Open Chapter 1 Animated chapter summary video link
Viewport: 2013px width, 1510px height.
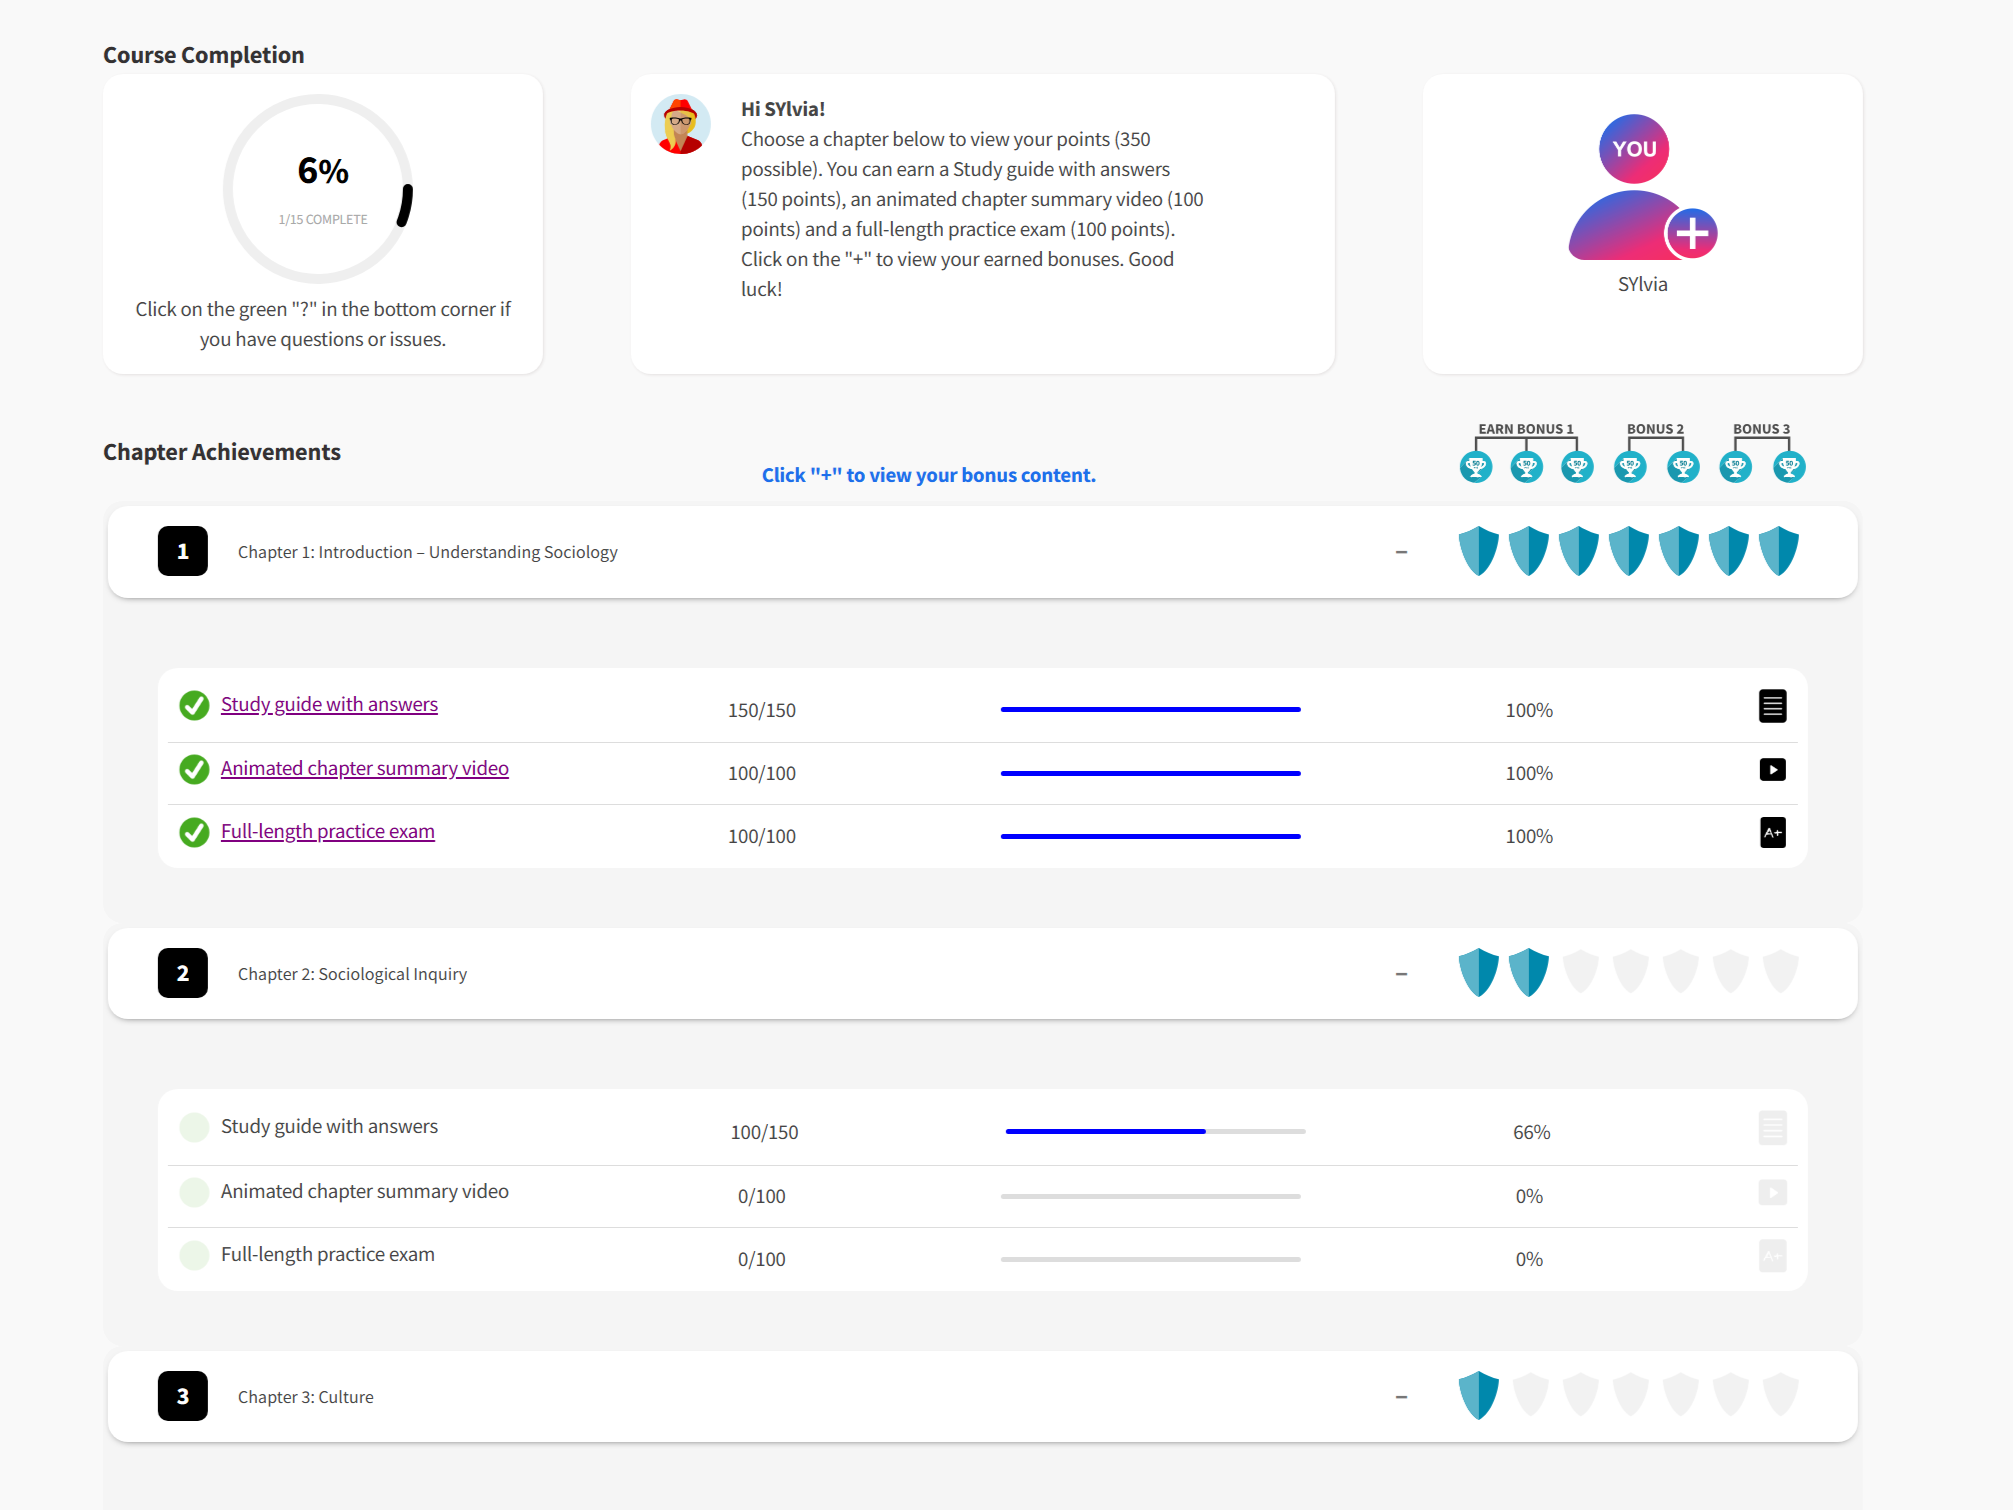pyautogui.click(x=365, y=768)
